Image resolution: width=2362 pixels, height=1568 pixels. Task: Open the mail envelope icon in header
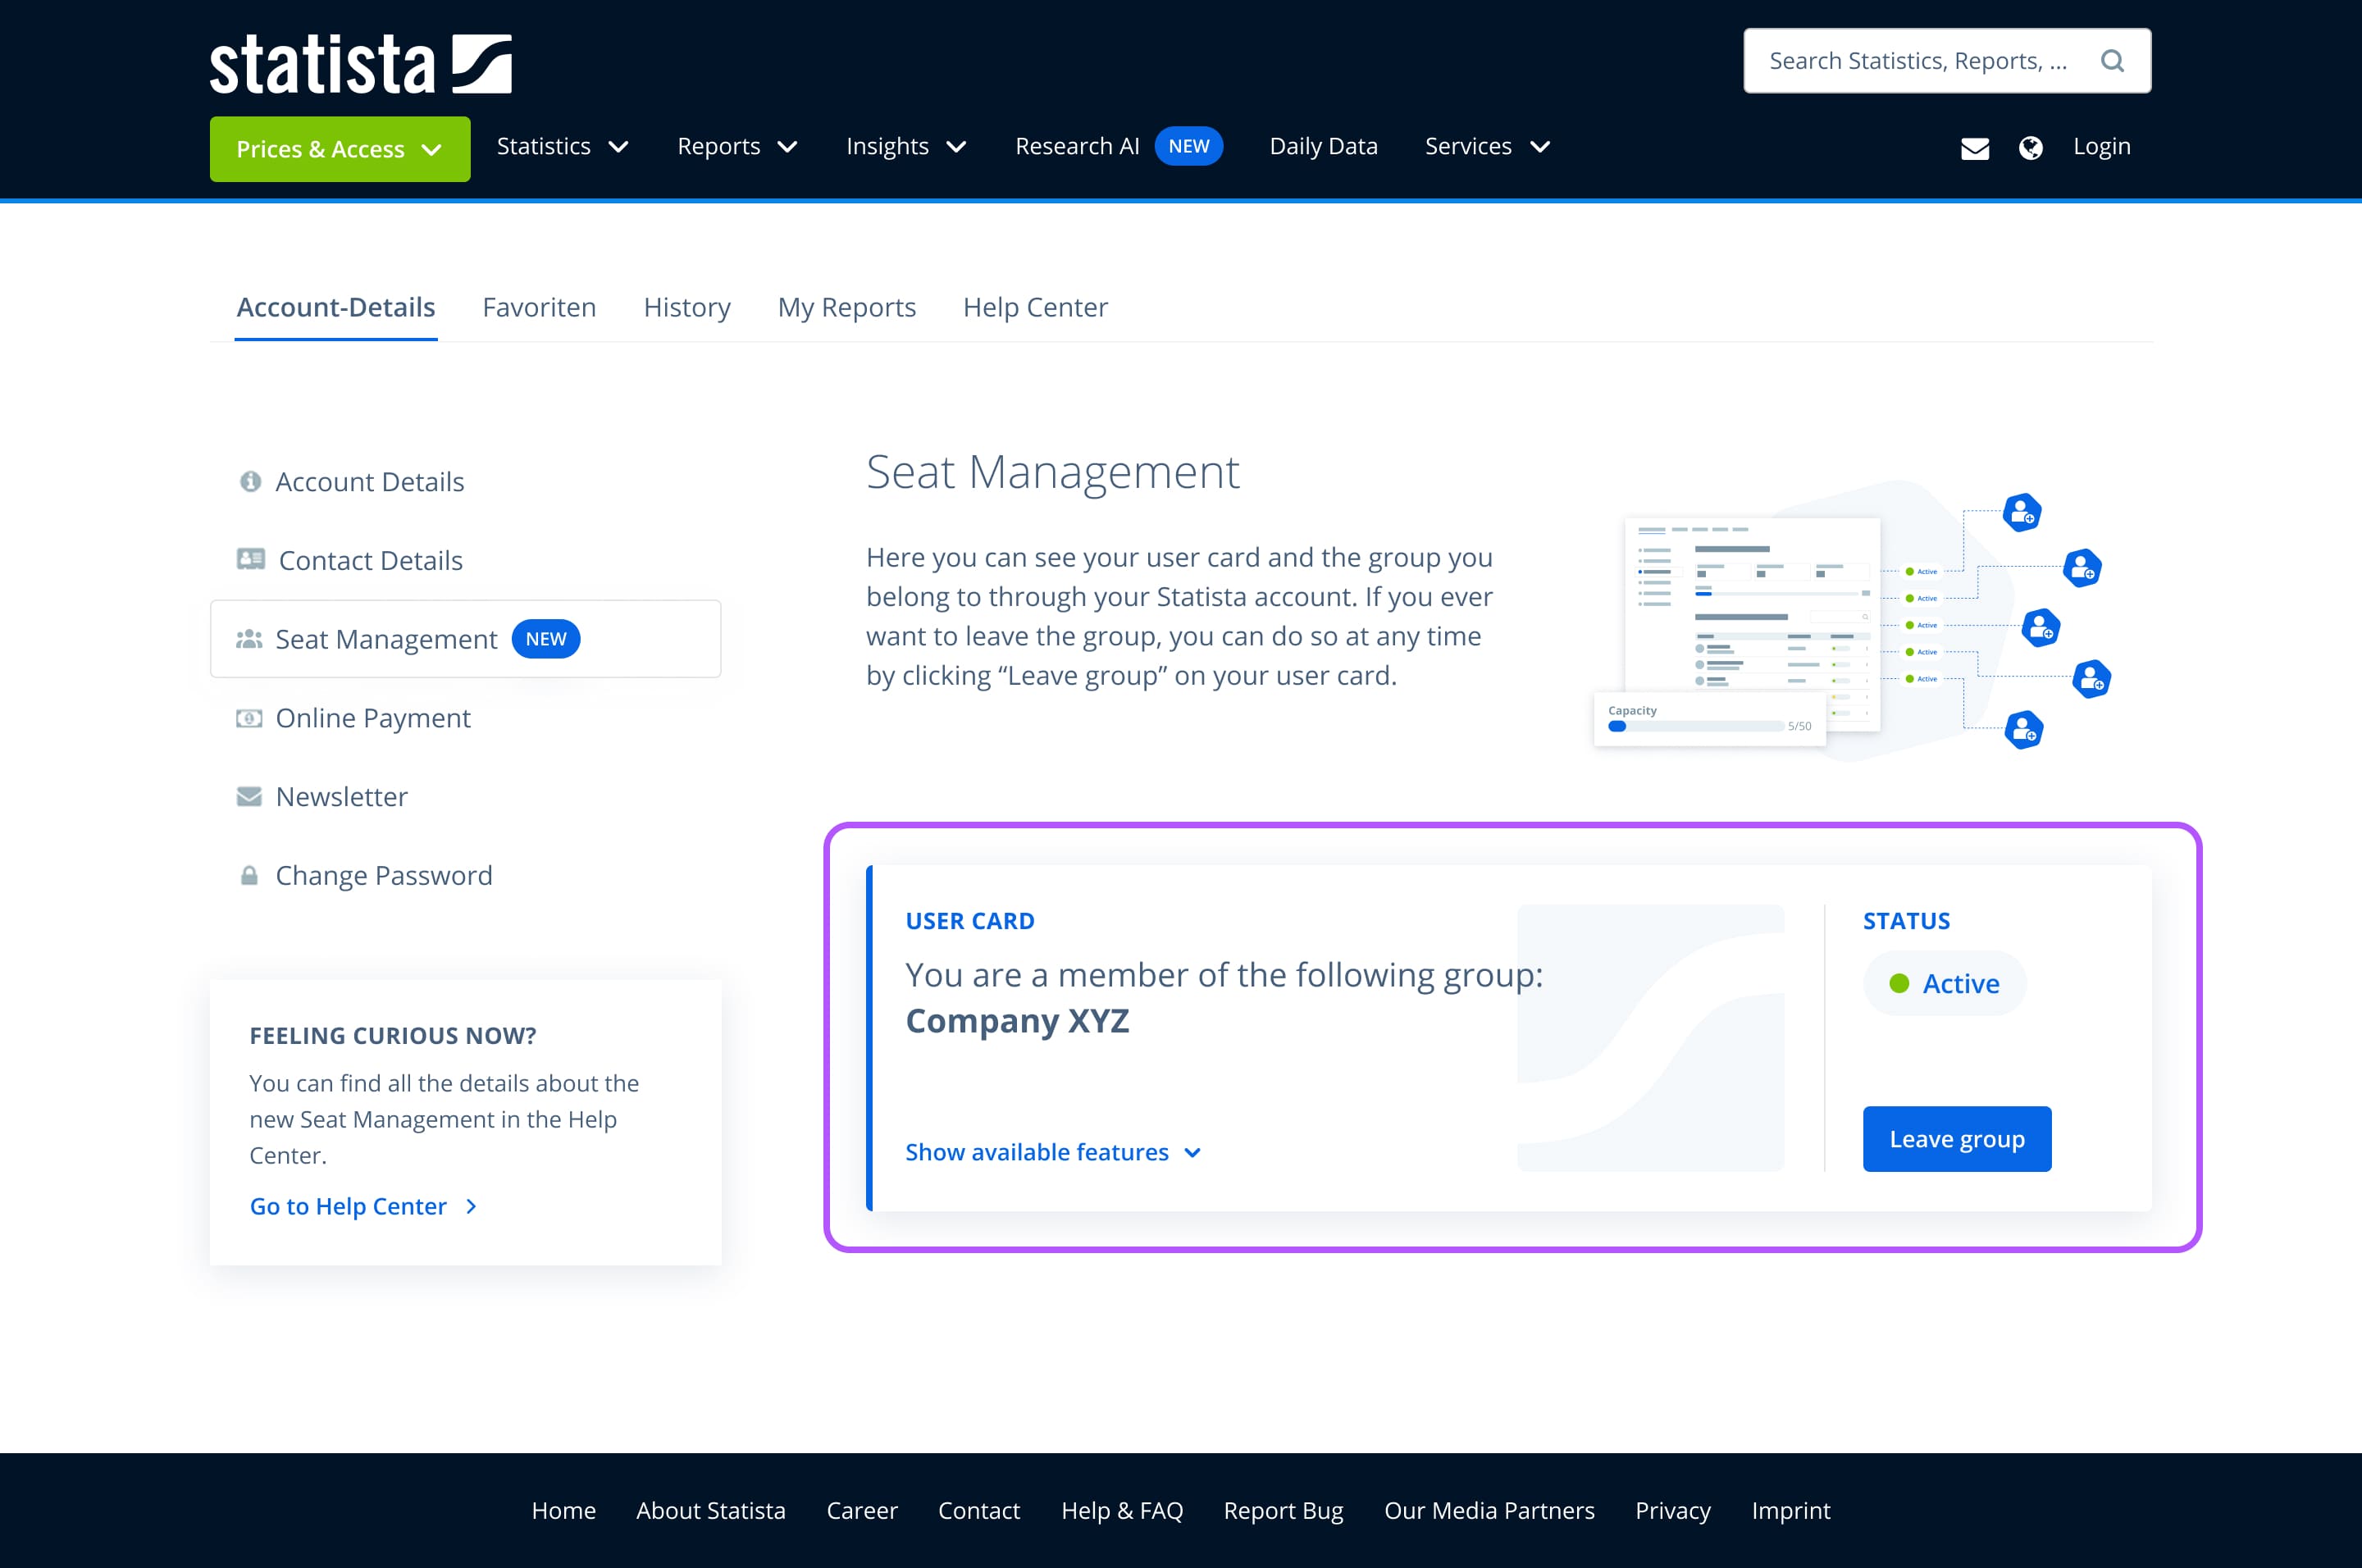pos(1974,148)
